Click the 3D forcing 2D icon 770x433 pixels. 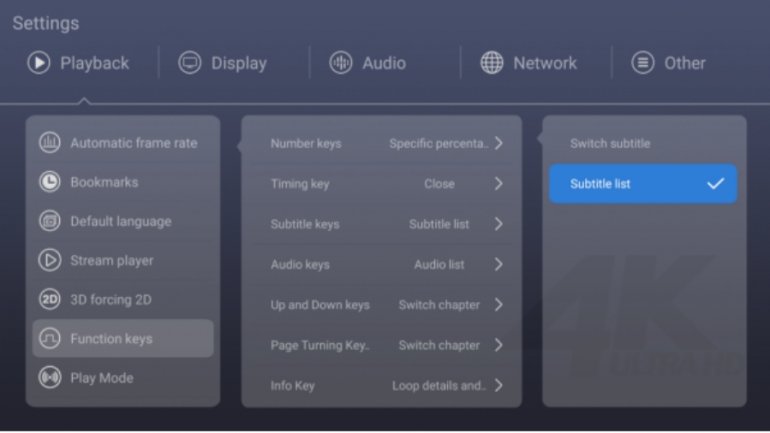(49, 299)
